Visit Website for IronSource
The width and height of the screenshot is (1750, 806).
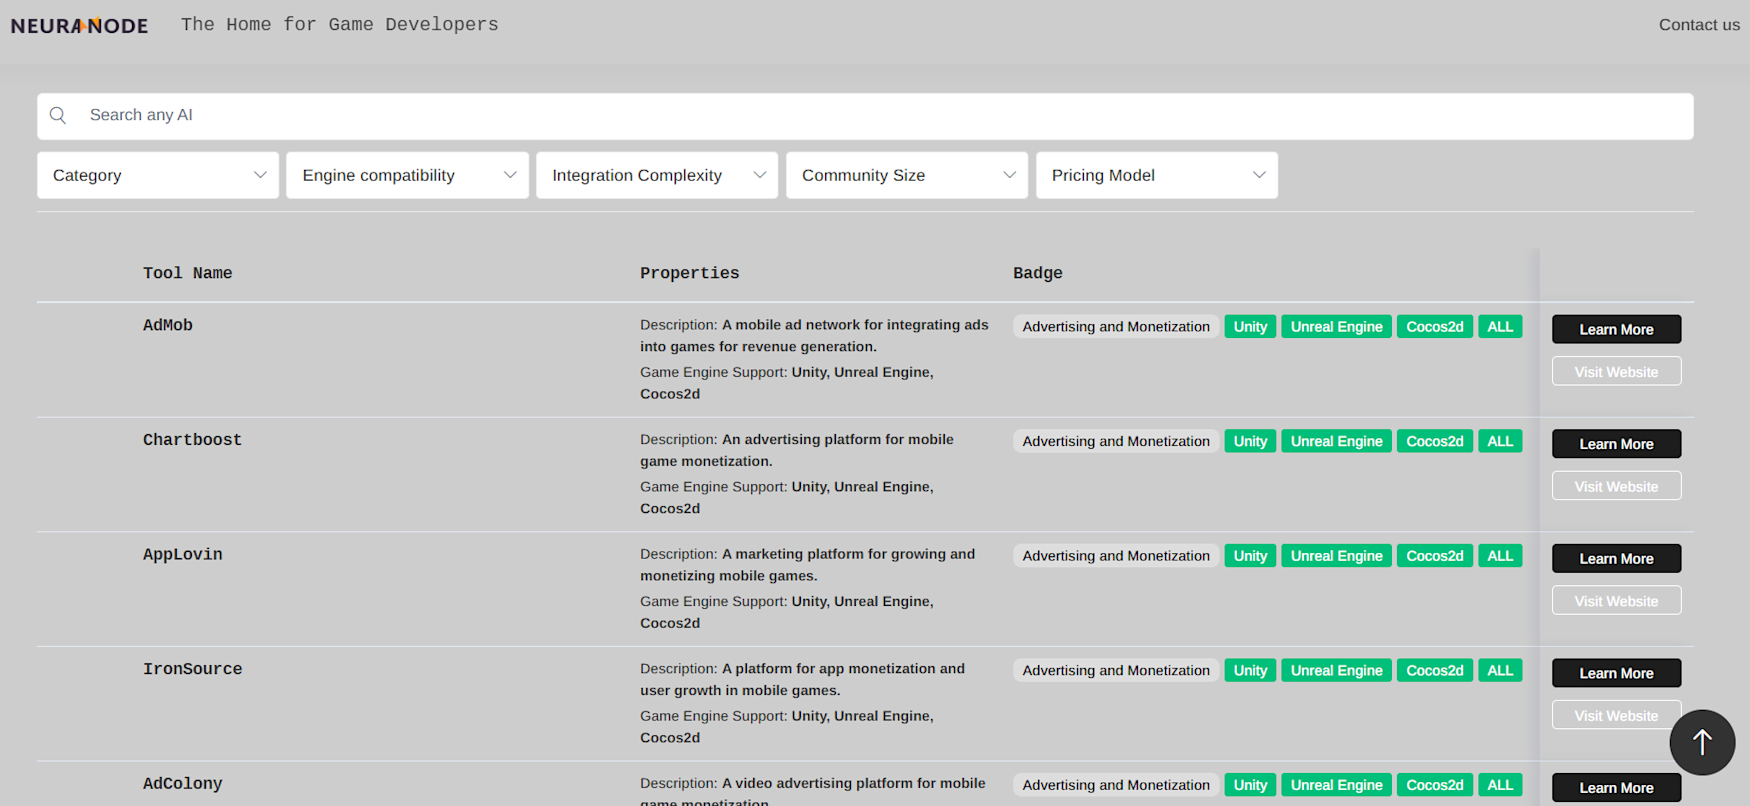1616,715
